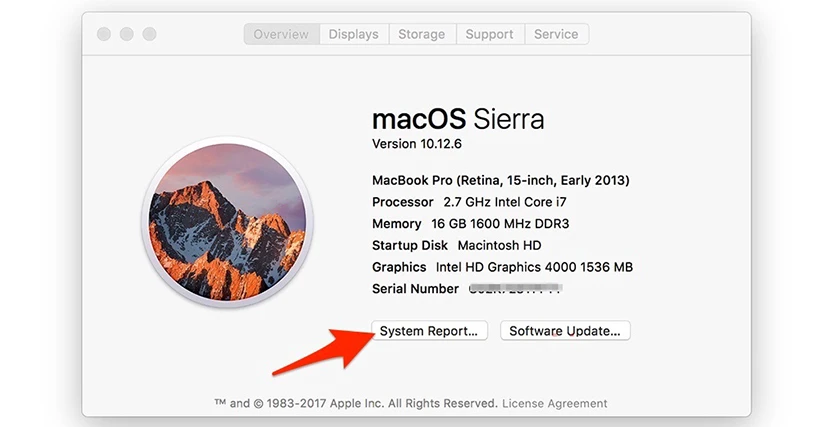Click the Startup Disk Macintosh HD line
Screen dimensions: 840x427
pos(456,246)
